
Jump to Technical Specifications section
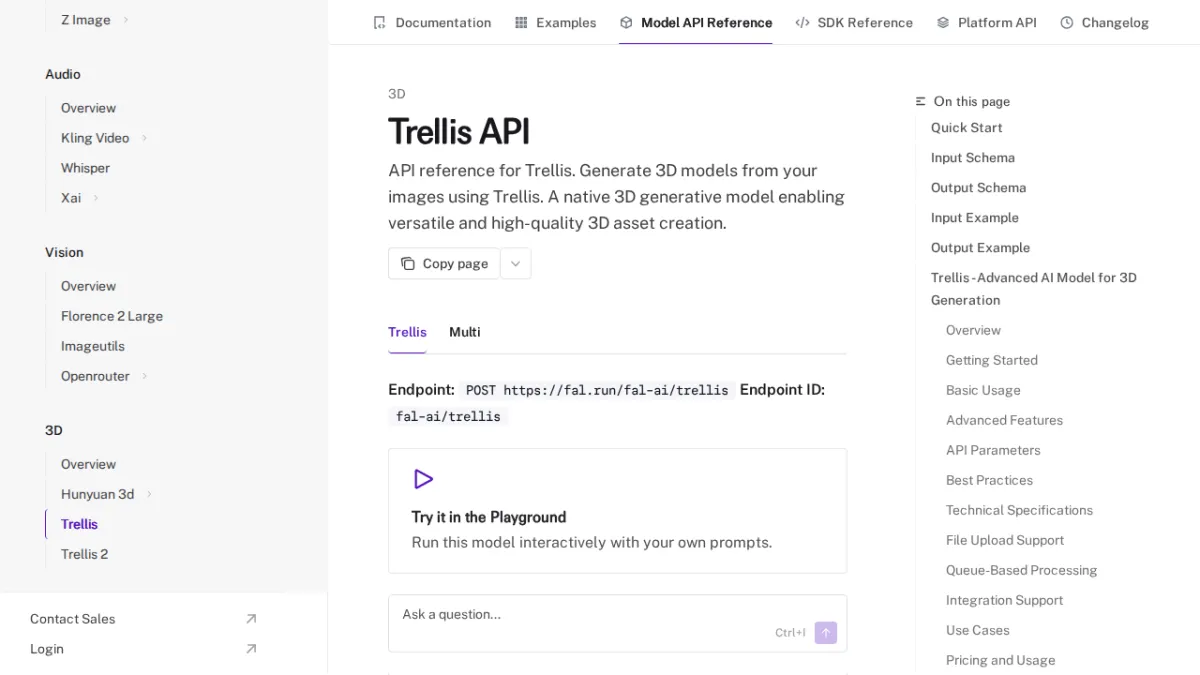1019,510
